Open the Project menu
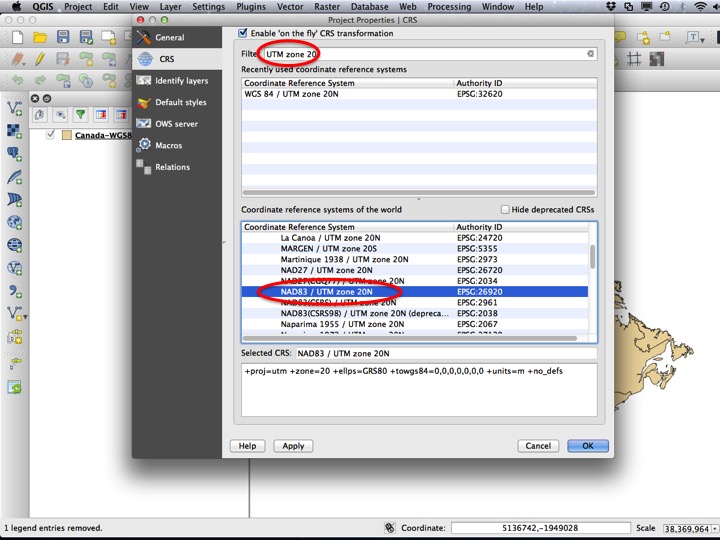Image resolution: width=720 pixels, height=540 pixels. point(78,6)
